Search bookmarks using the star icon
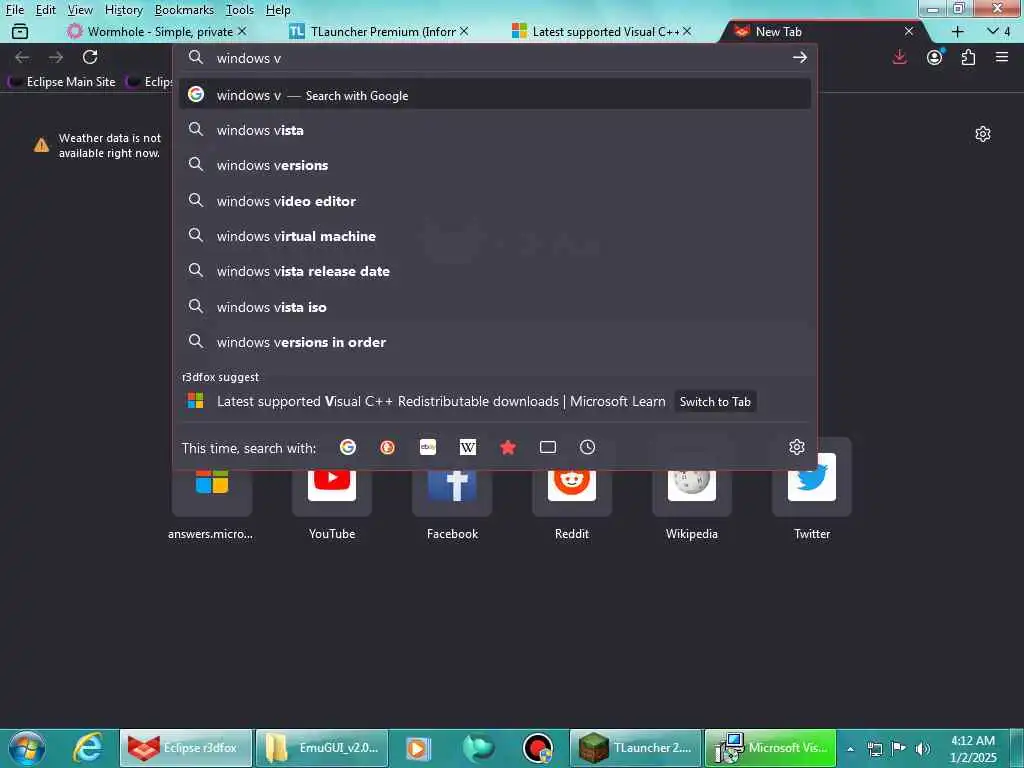 [507, 447]
